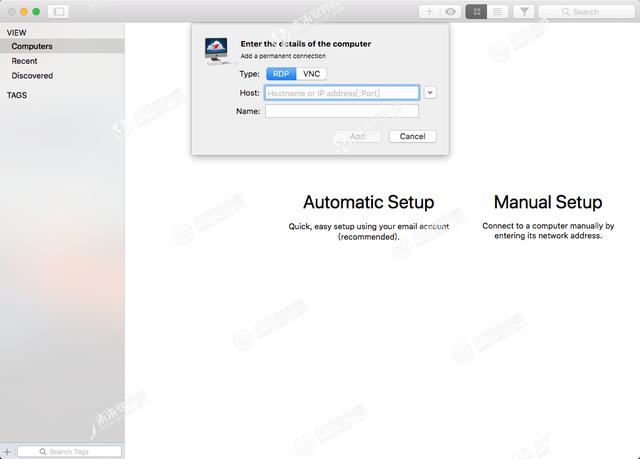Switch to list view
Screen dimensions: 640x459
(497, 12)
